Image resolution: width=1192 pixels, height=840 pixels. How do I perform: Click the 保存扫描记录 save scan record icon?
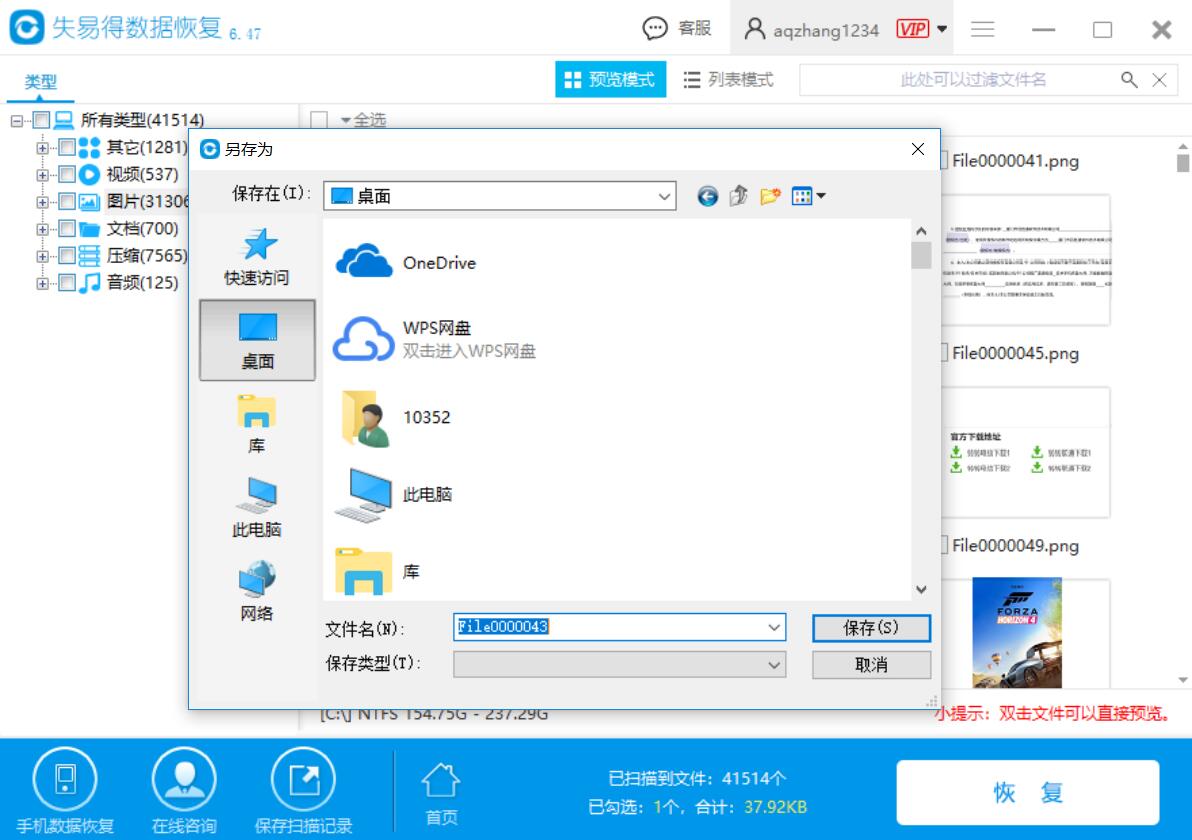303,779
